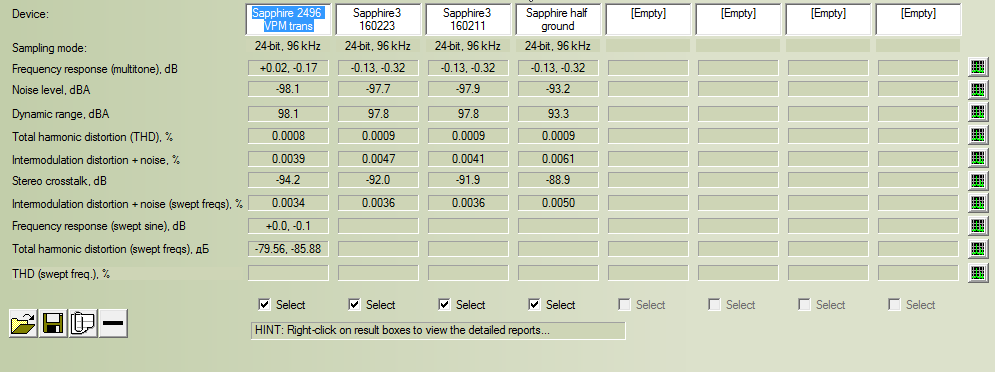
Task: Click the -79.56, -85.88 THD swept result
Action: click(289, 249)
